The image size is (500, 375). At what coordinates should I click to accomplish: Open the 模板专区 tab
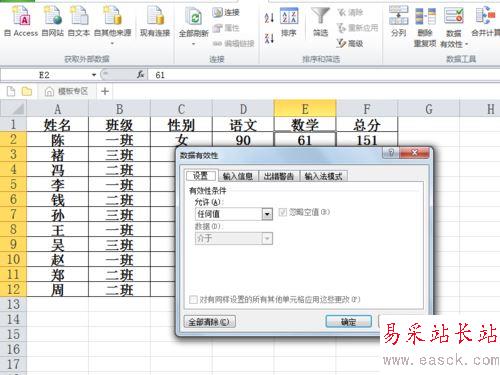coord(67,91)
